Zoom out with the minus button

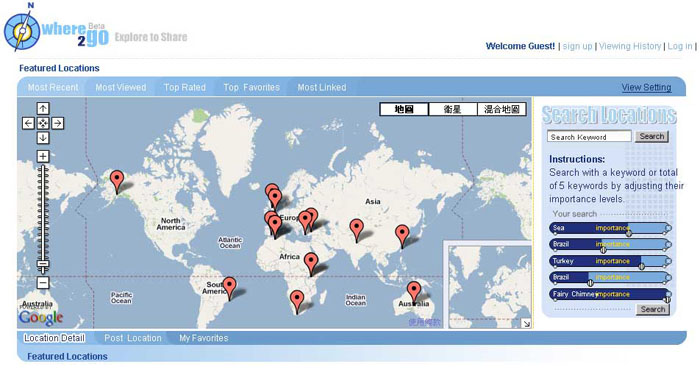point(43,282)
